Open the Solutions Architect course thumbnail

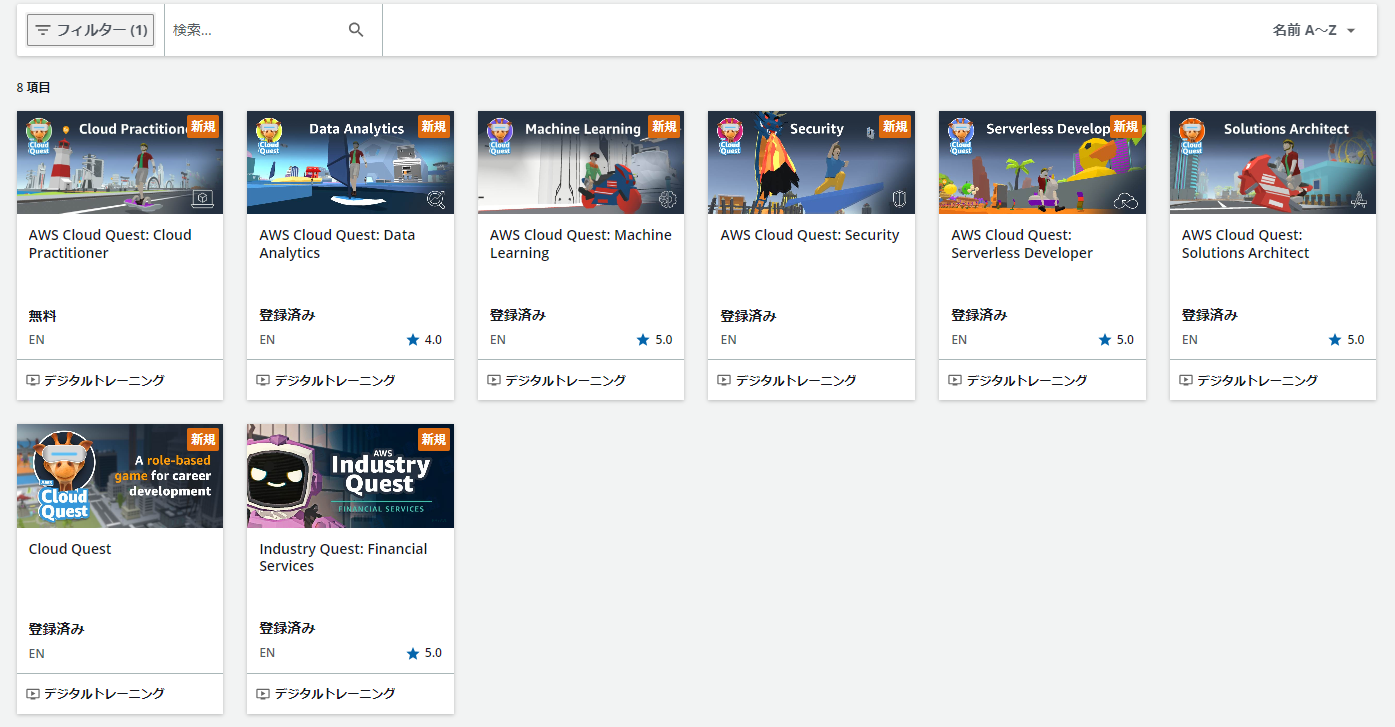click(1273, 162)
